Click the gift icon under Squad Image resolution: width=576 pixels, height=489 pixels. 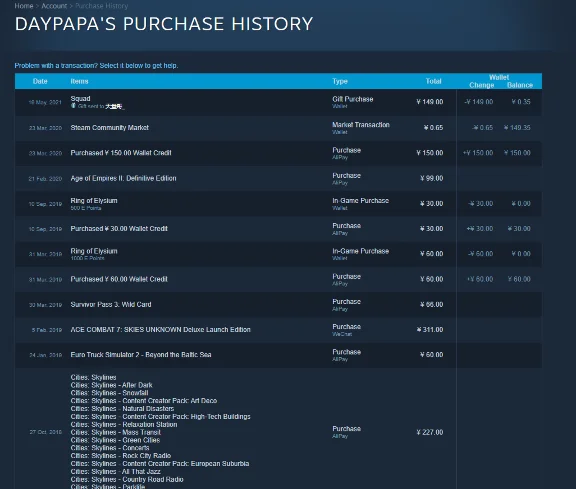[x=73, y=106]
